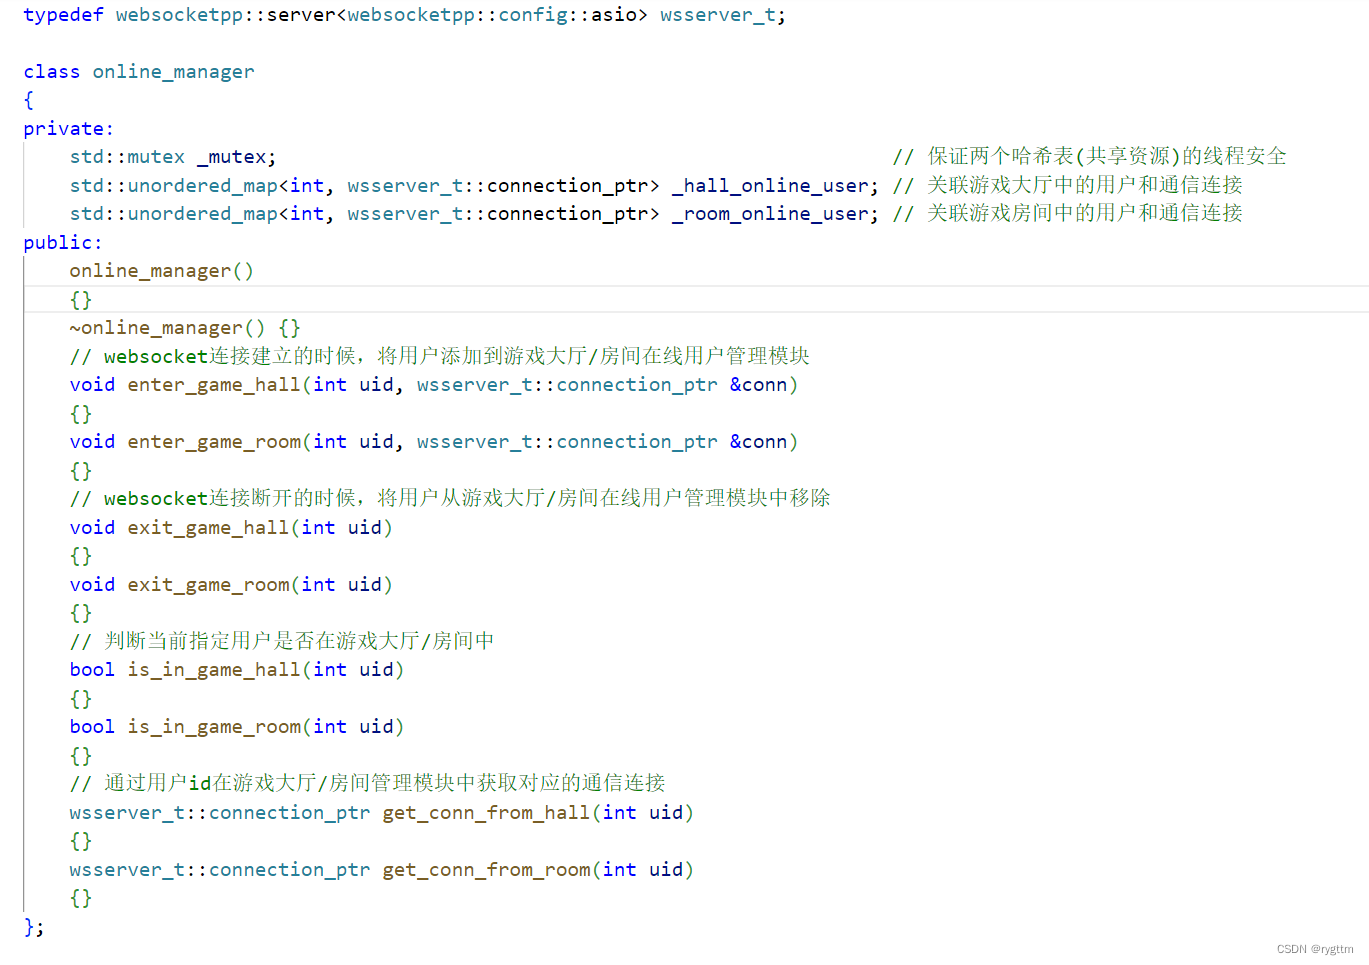Click the exit_game_room function declaration
The image size is (1369, 965).
[x=231, y=585]
